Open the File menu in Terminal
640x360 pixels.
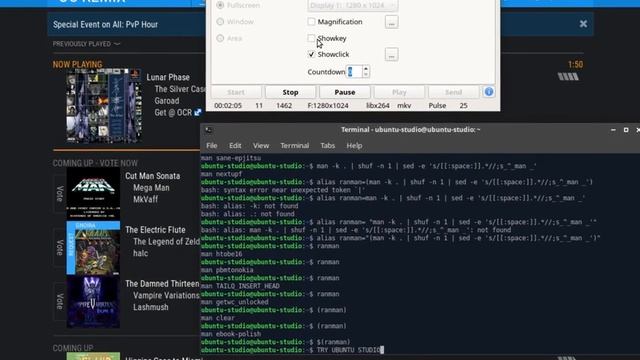(211, 146)
